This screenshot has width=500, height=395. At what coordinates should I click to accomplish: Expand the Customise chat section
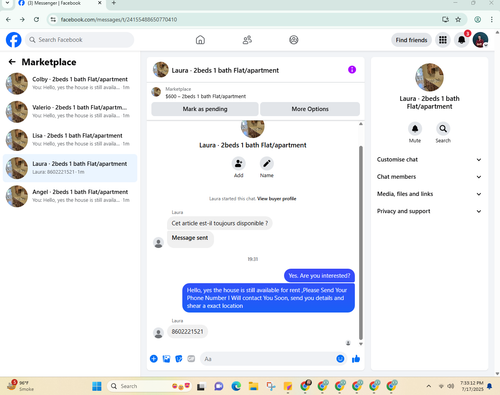point(429,160)
